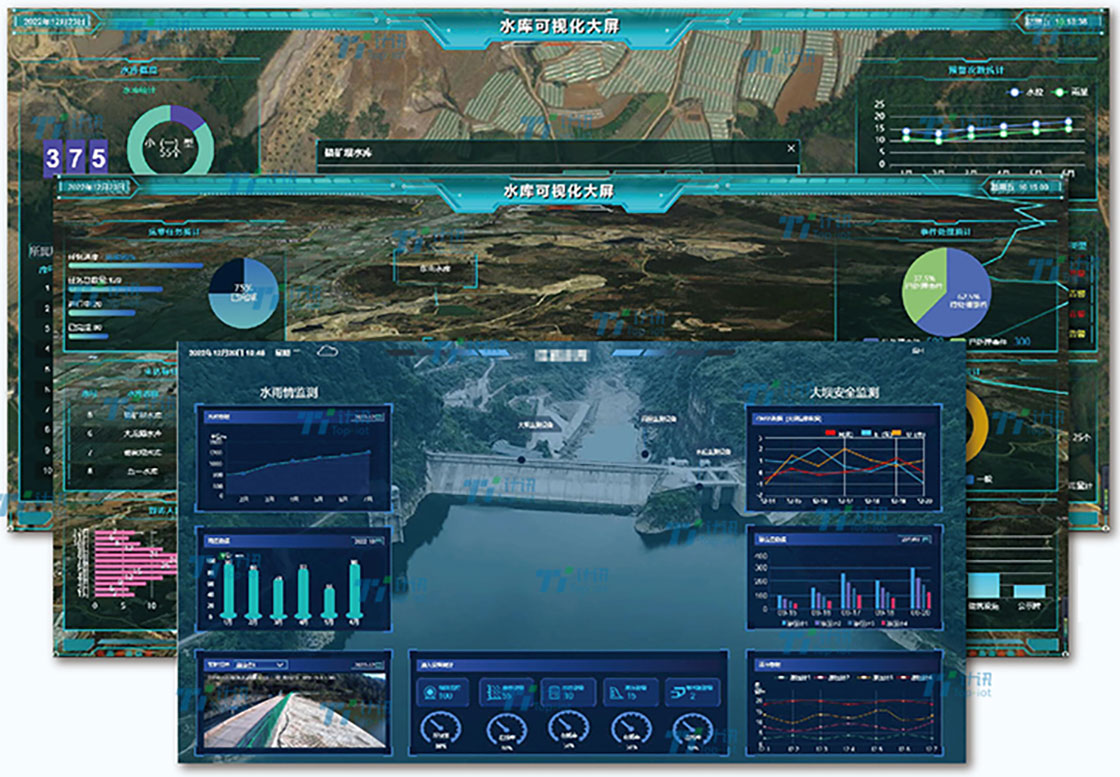Click the rainfall icon beside value 55
This screenshot has height=777, width=1120.
[x=492, y=691]
